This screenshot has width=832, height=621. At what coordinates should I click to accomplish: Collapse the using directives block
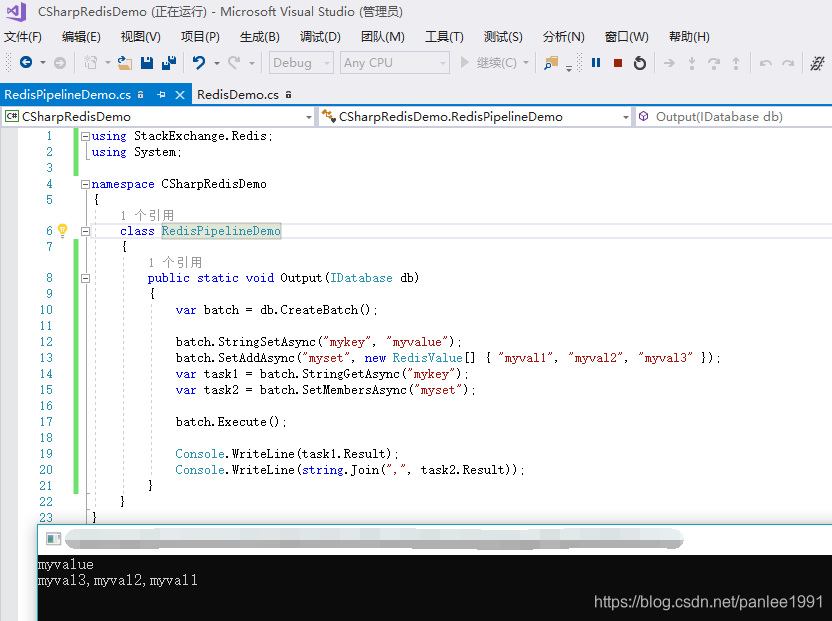[x=85, y=136]
